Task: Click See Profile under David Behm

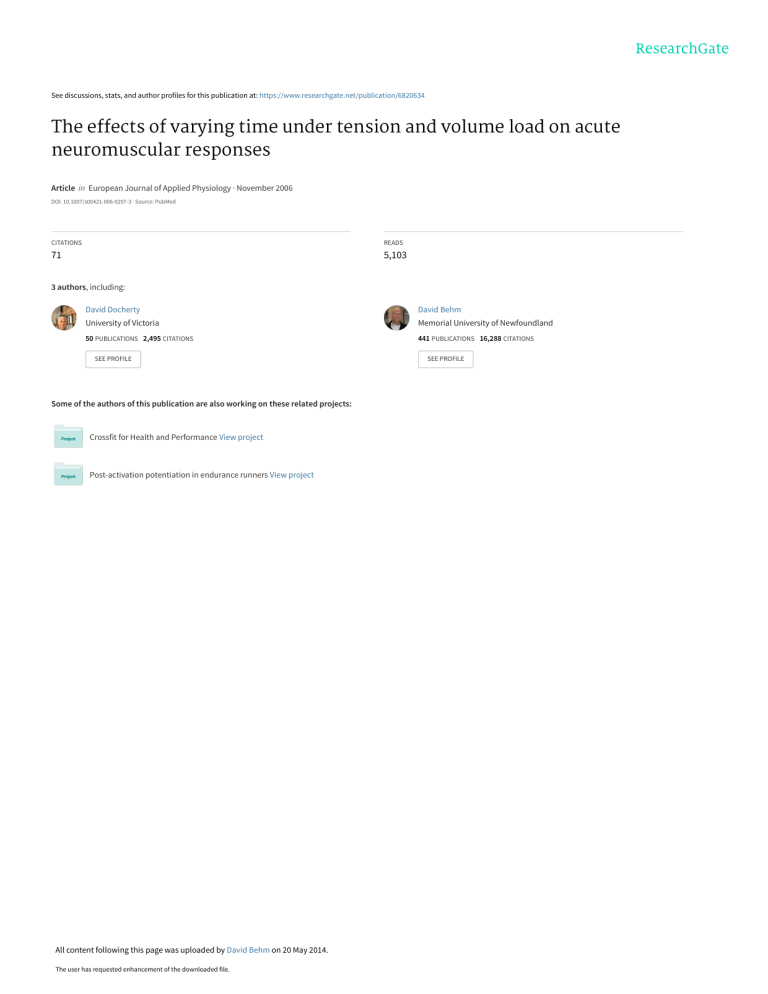Action: pos(446,359)
